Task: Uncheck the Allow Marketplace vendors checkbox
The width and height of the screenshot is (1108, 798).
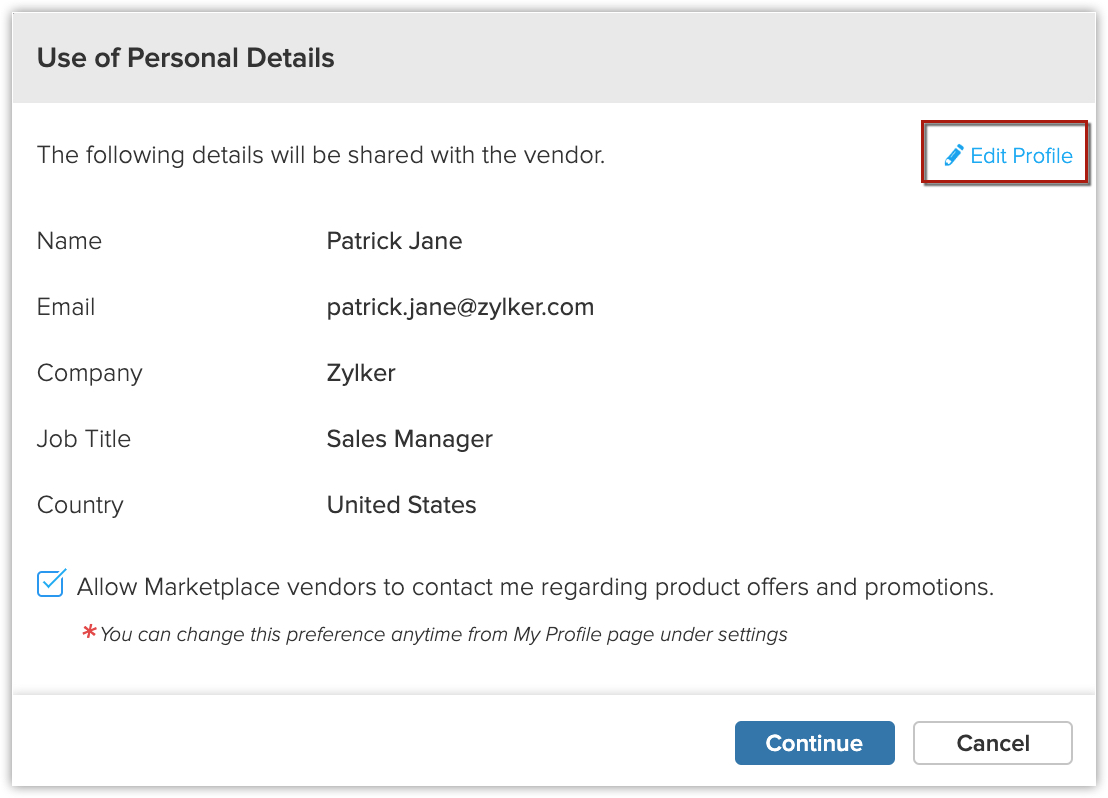Action: tap(51, 584)
